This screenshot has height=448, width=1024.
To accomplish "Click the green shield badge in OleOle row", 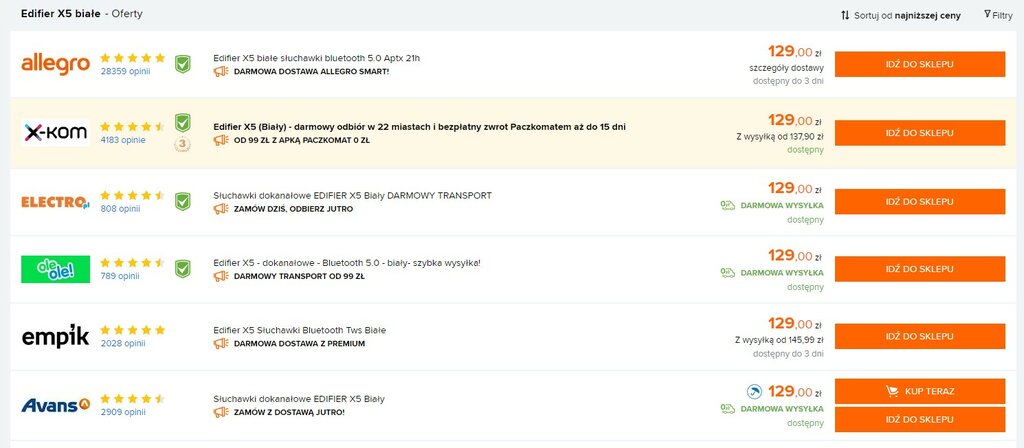I will 183,268.
